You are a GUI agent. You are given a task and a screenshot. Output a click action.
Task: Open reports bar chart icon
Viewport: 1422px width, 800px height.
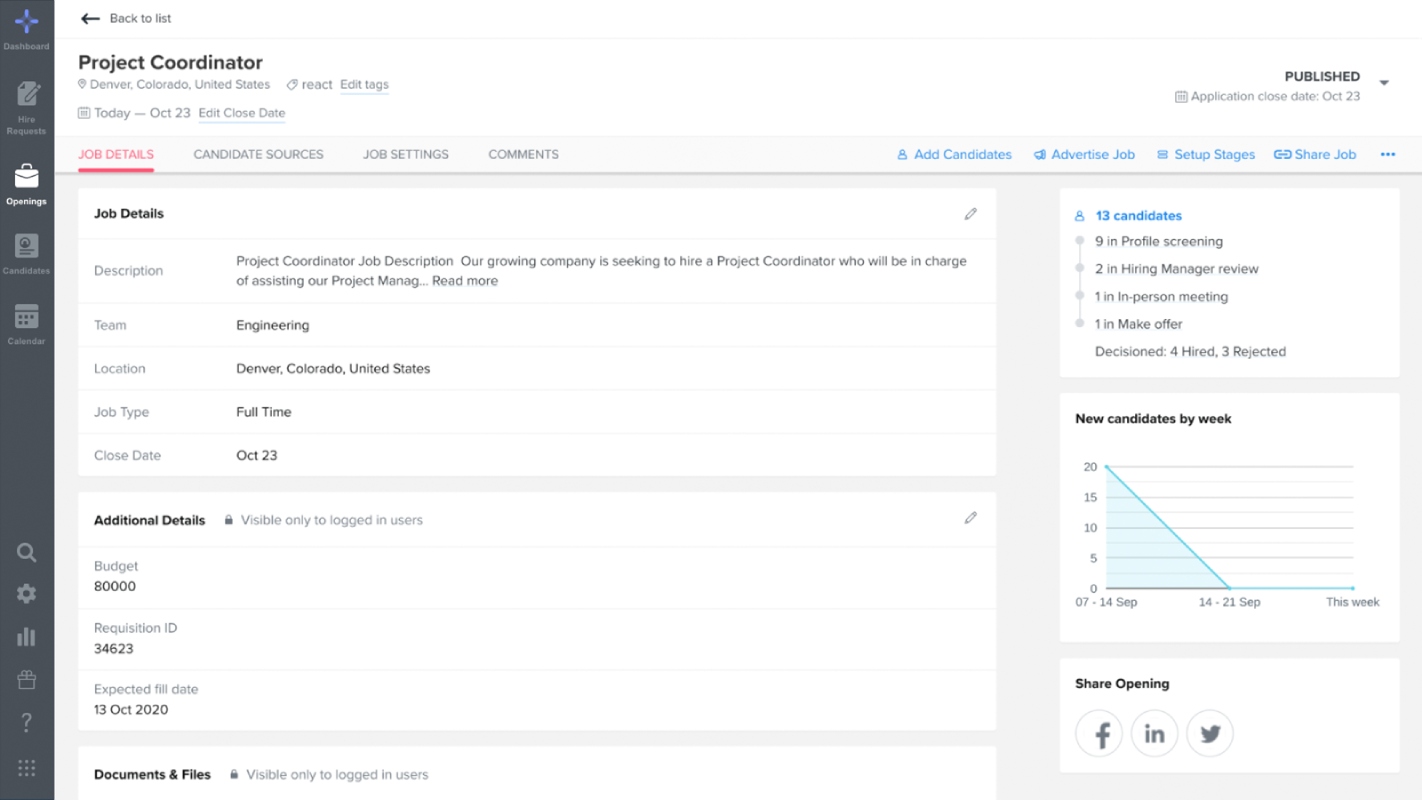point(27,637)
